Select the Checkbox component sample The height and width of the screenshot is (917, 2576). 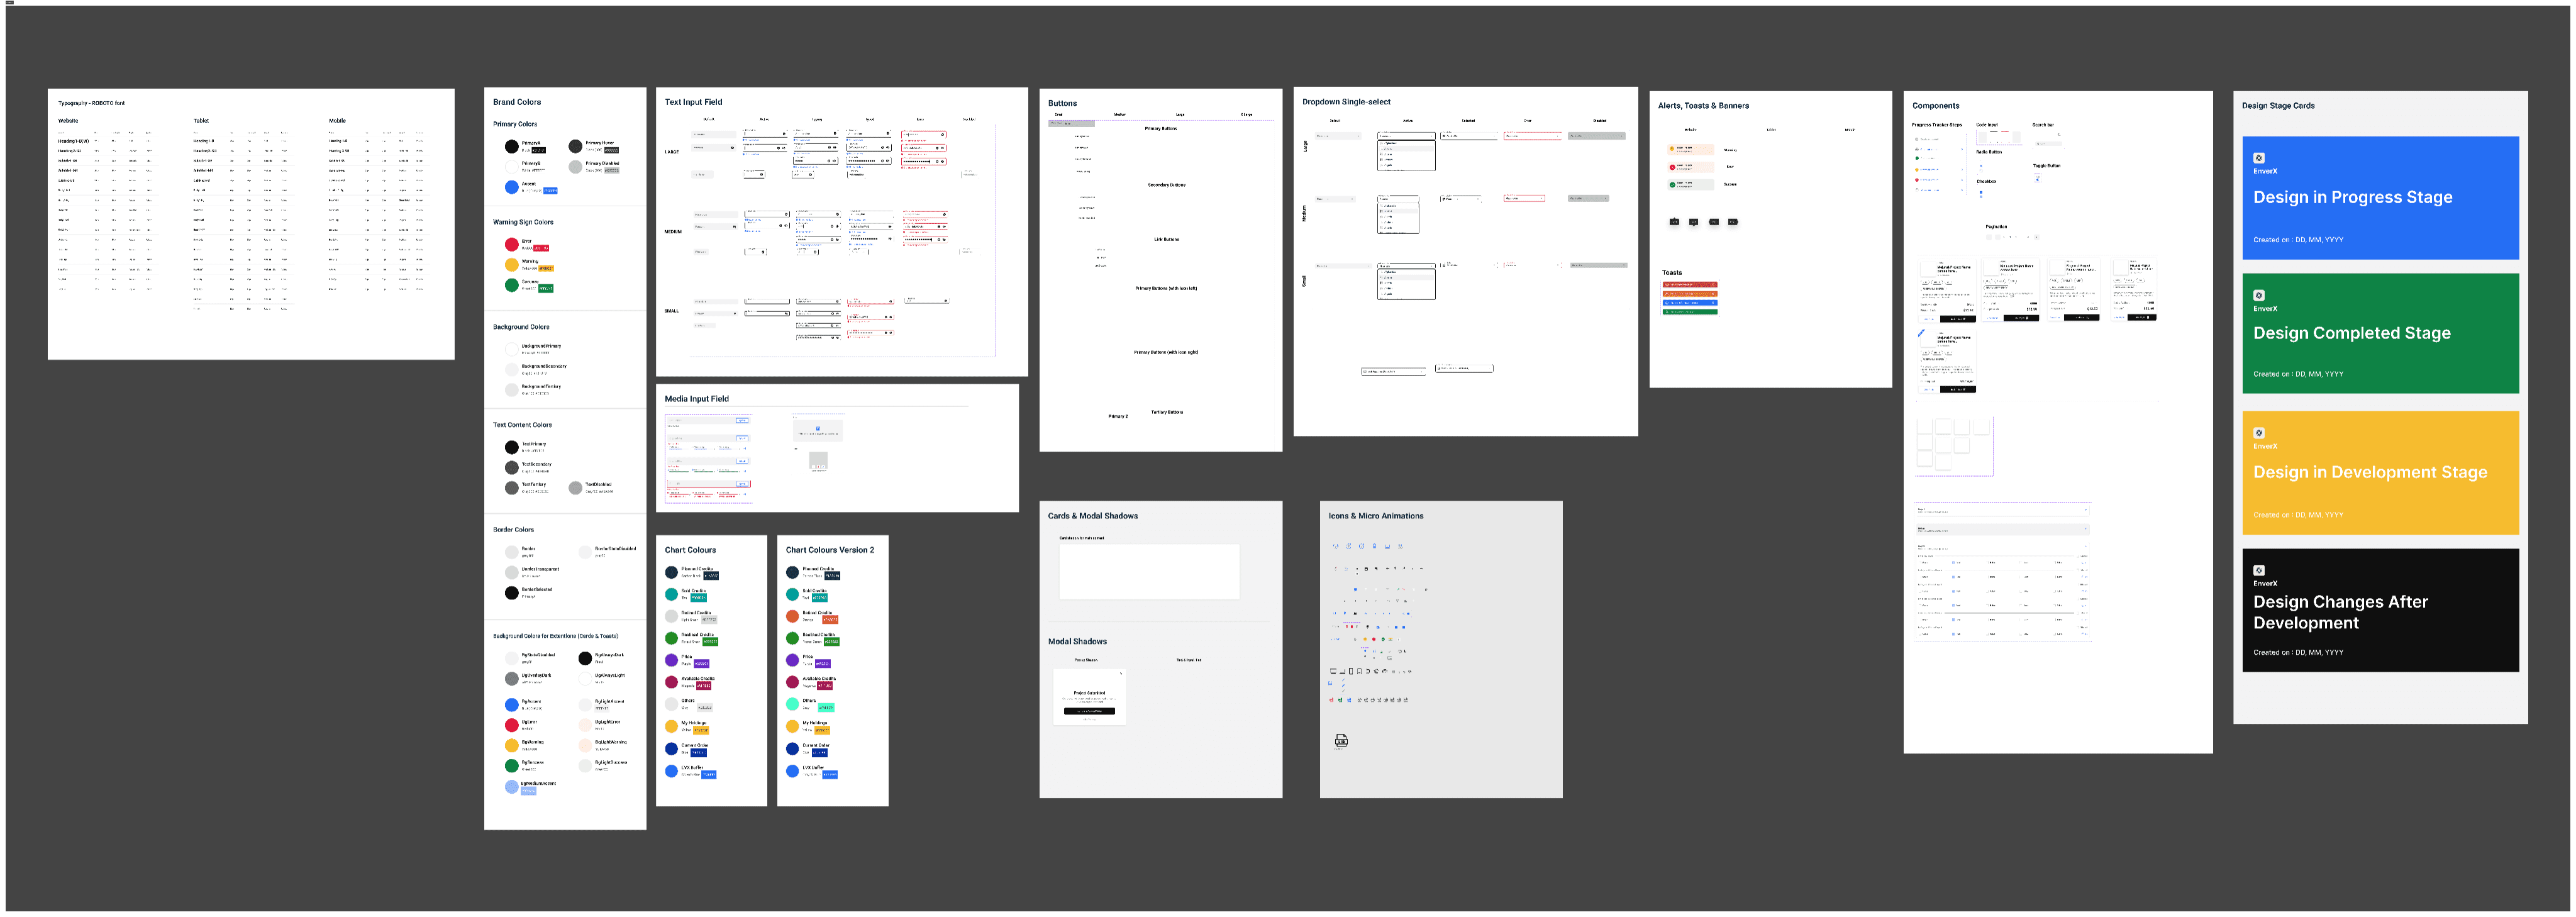[x=1981, y=193]
